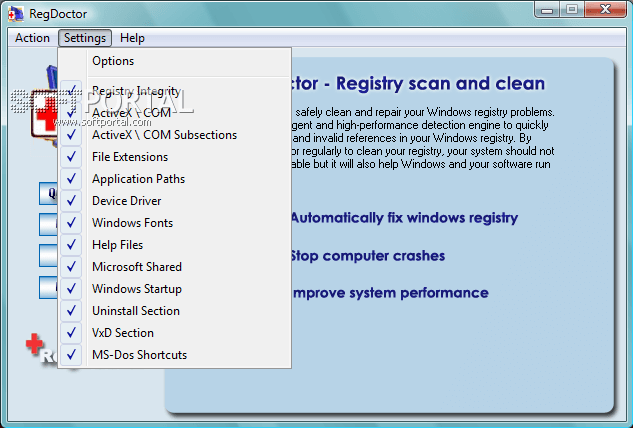This screenshot has height=428, width=633.
Task: Toggle the ActiveX \ COM option
Action: [175, 113]
